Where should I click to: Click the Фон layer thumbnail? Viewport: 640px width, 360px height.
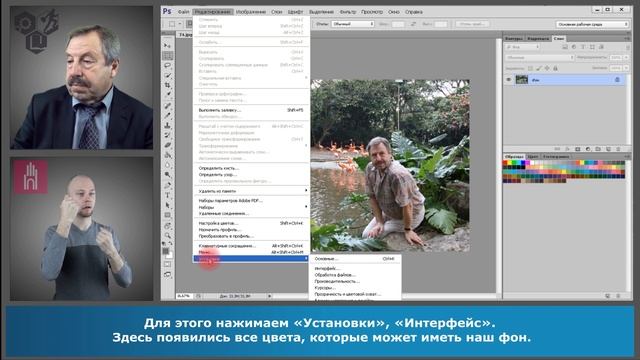click(x=522, y=80)
